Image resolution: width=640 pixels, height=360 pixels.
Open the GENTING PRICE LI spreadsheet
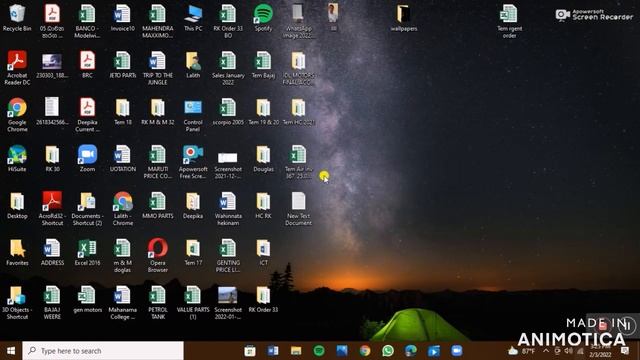coord(228,256)
